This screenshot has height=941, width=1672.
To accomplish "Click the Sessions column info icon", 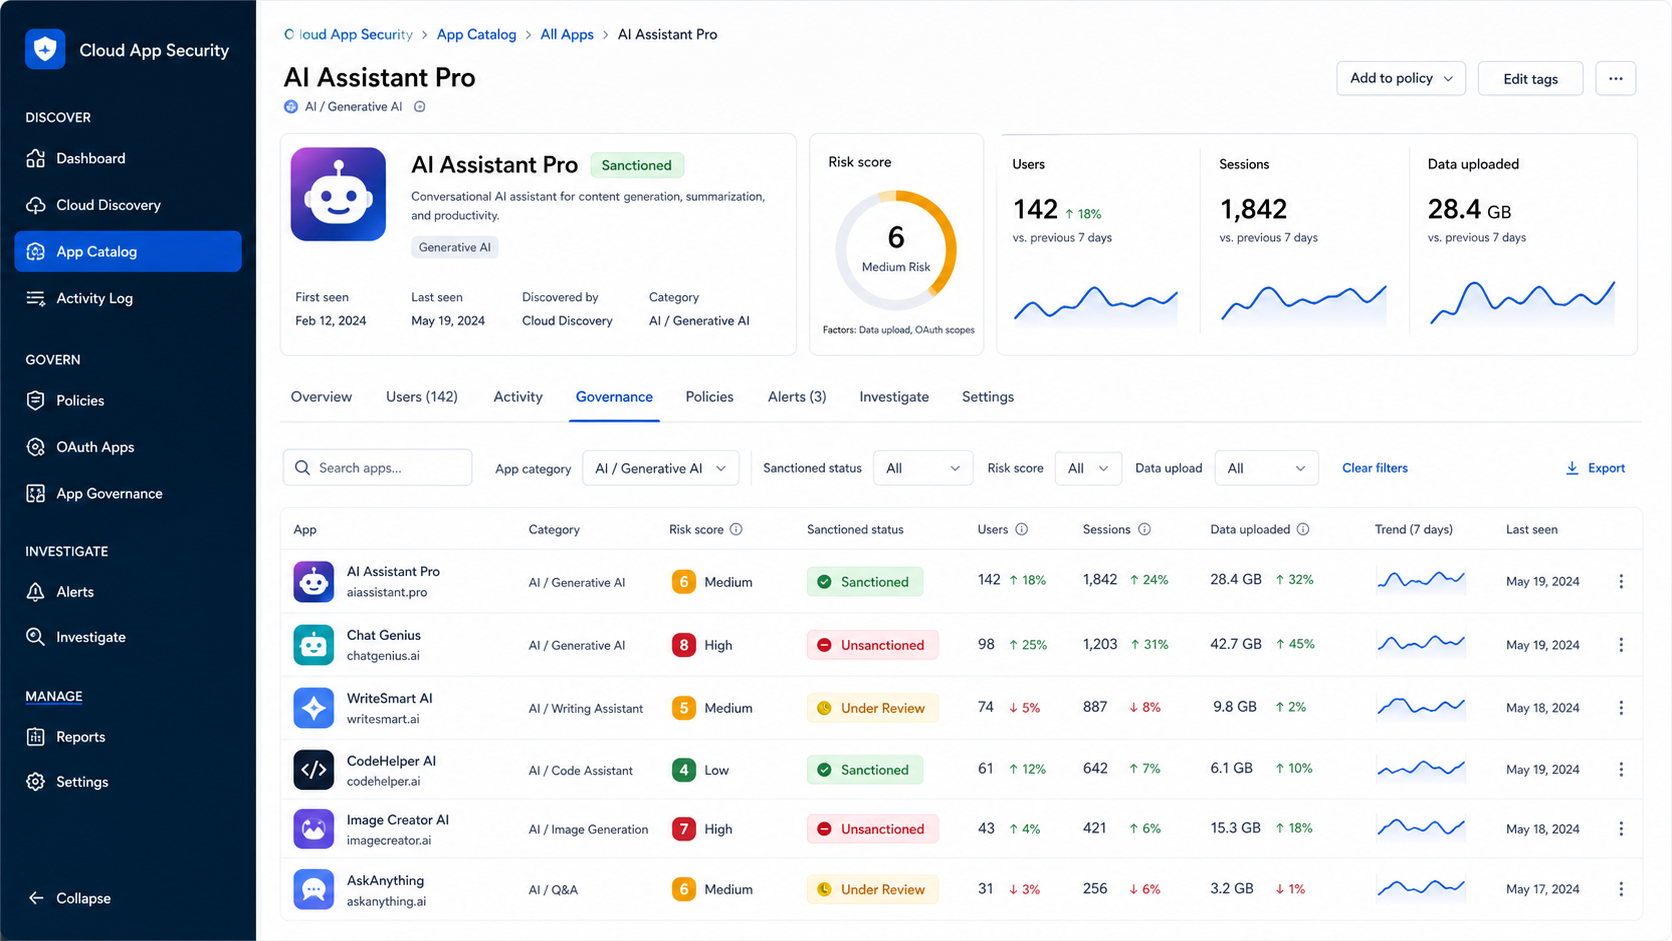I will point(1144,529).
